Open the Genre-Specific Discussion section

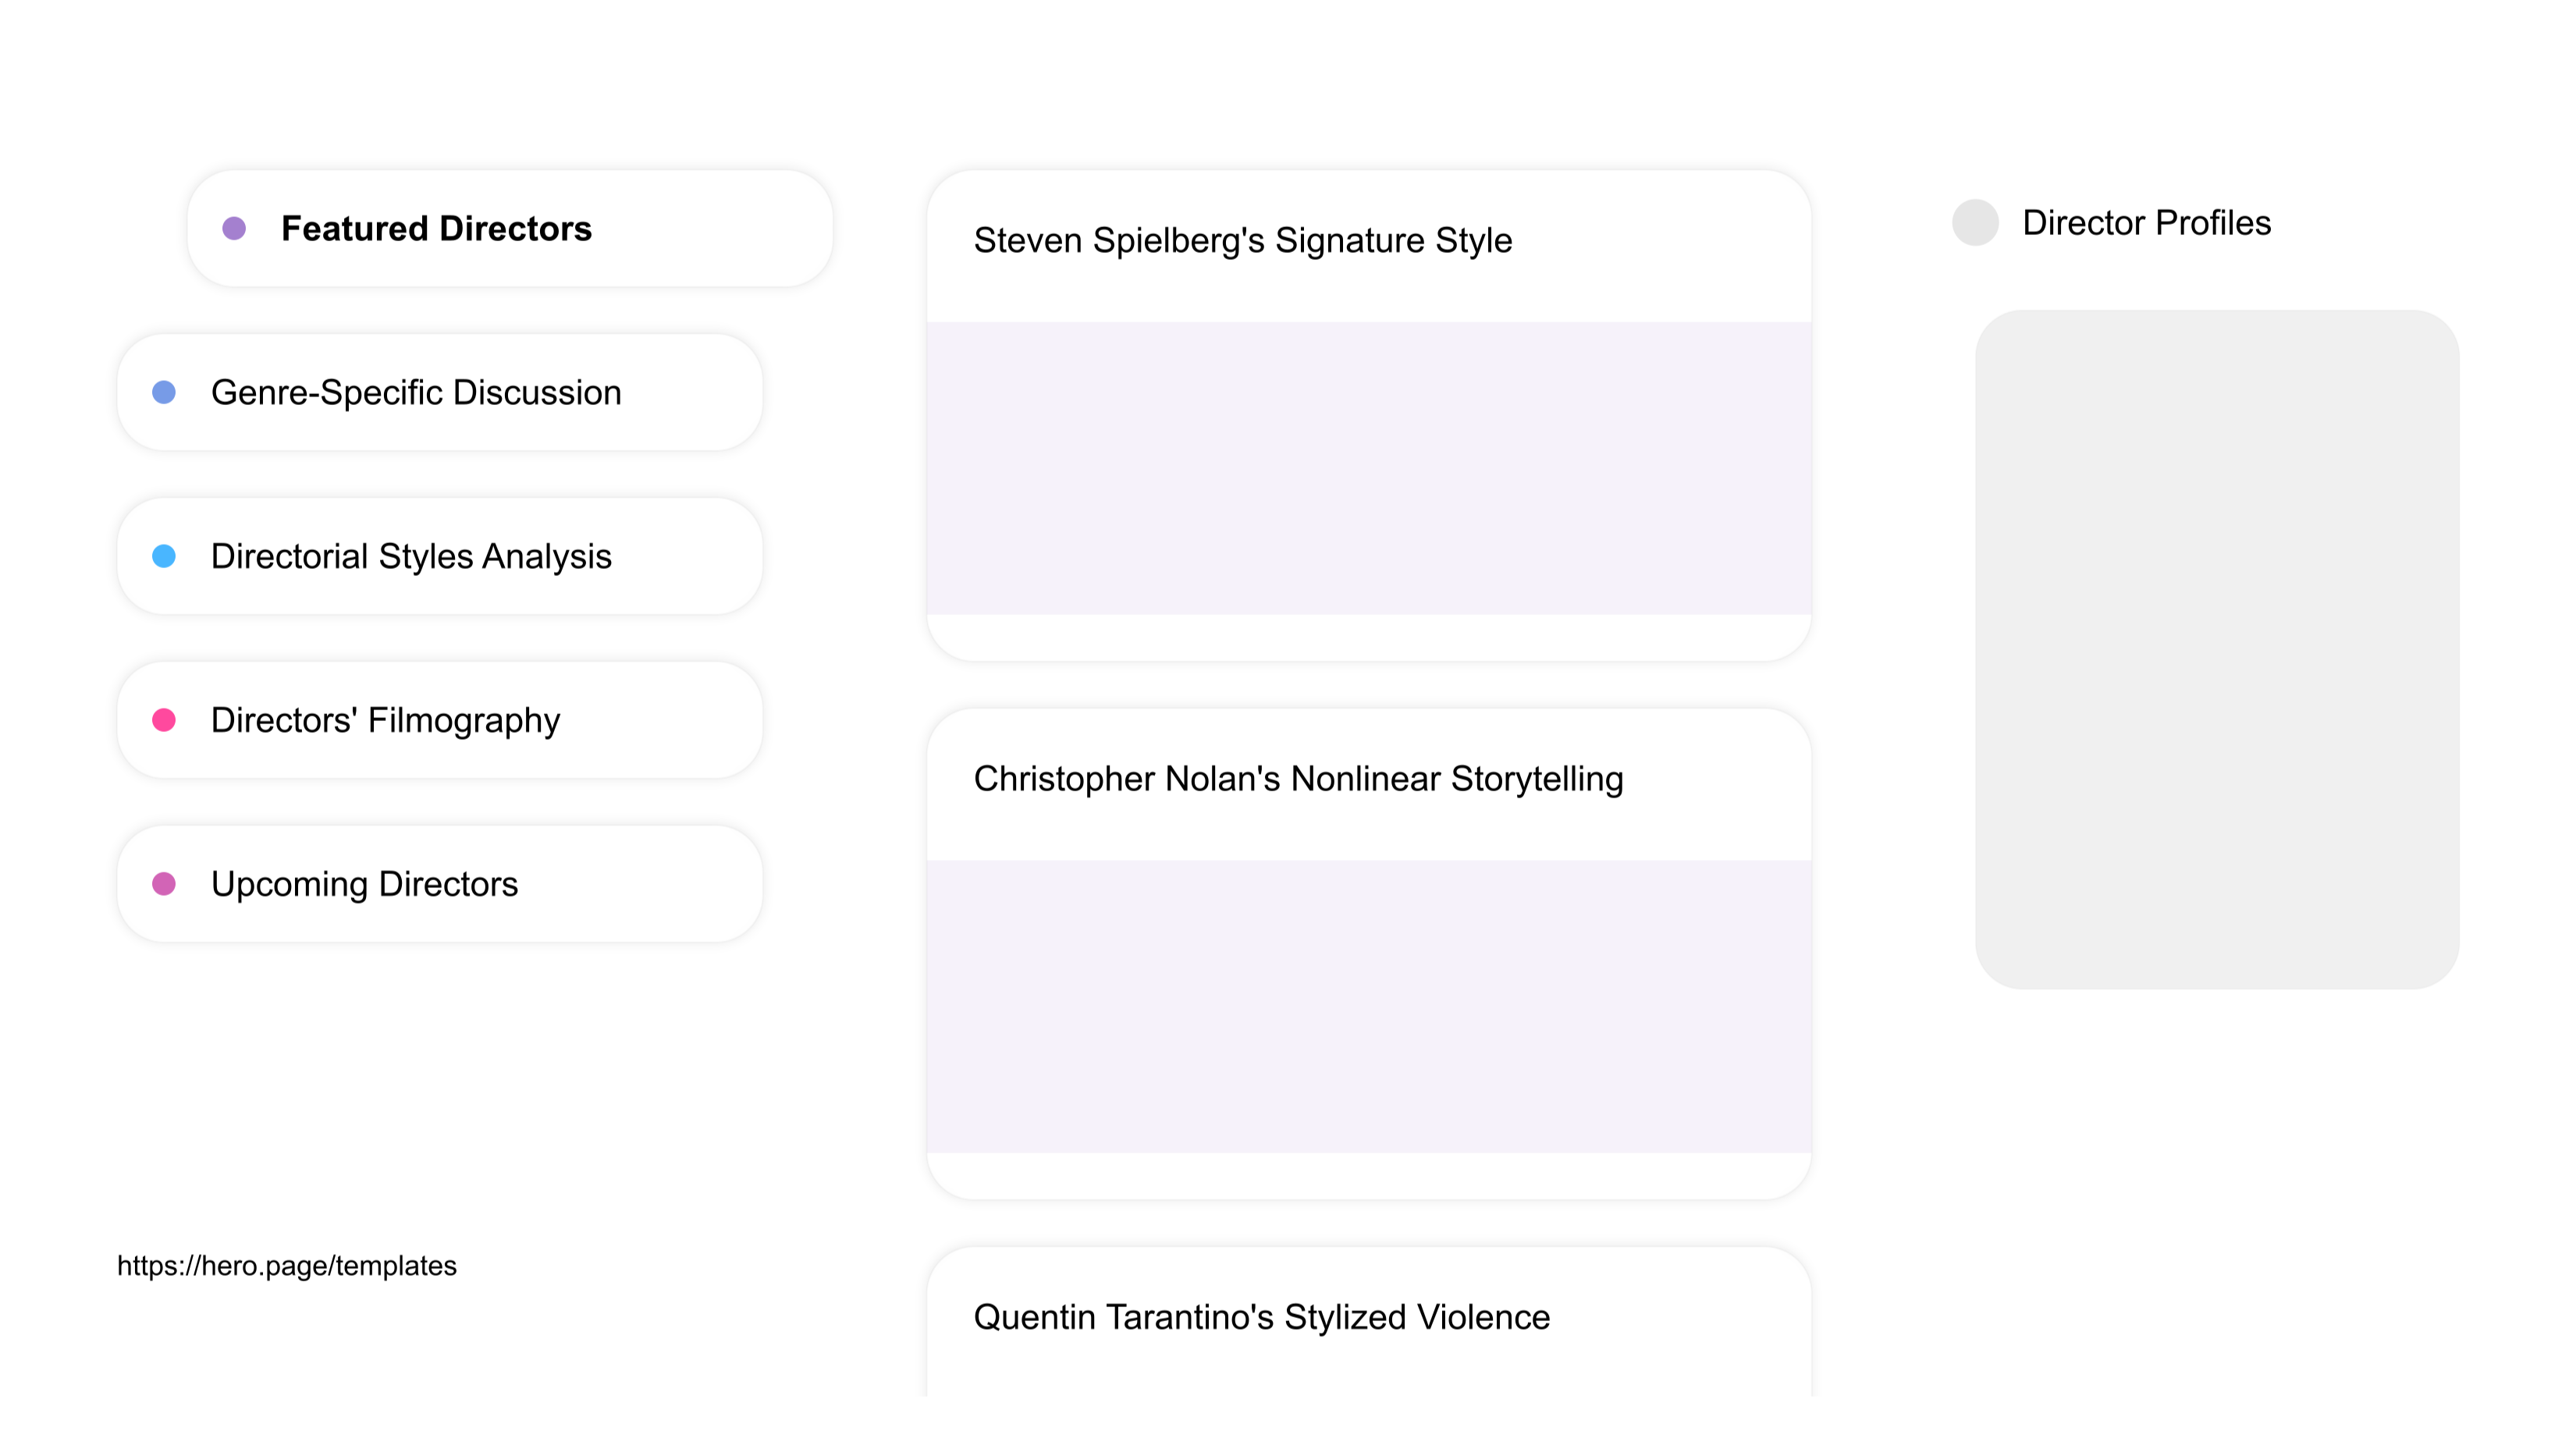pos(440,392)
